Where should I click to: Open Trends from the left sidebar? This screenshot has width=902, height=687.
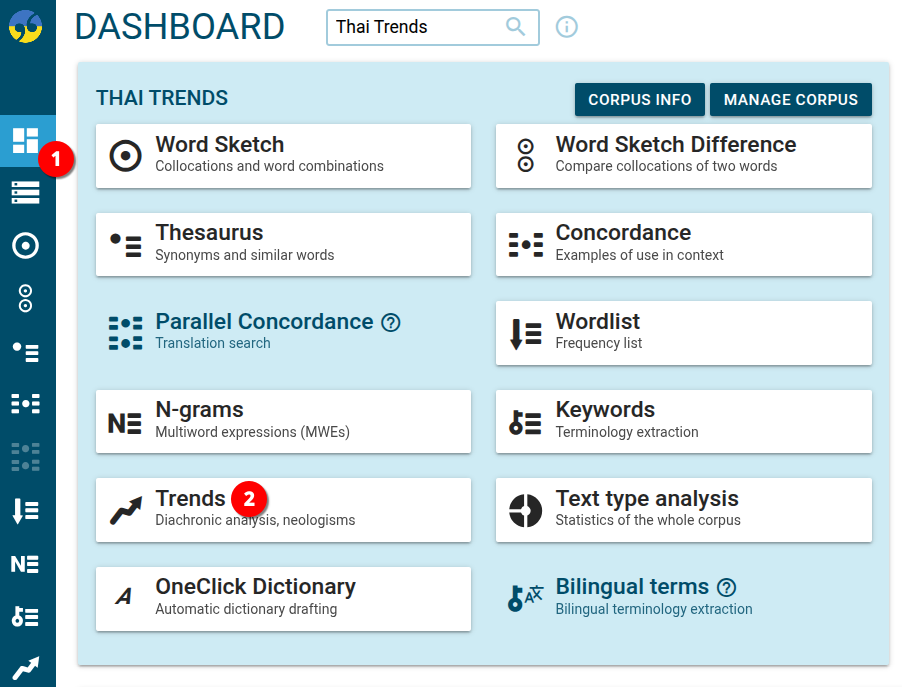pos(25,669)
